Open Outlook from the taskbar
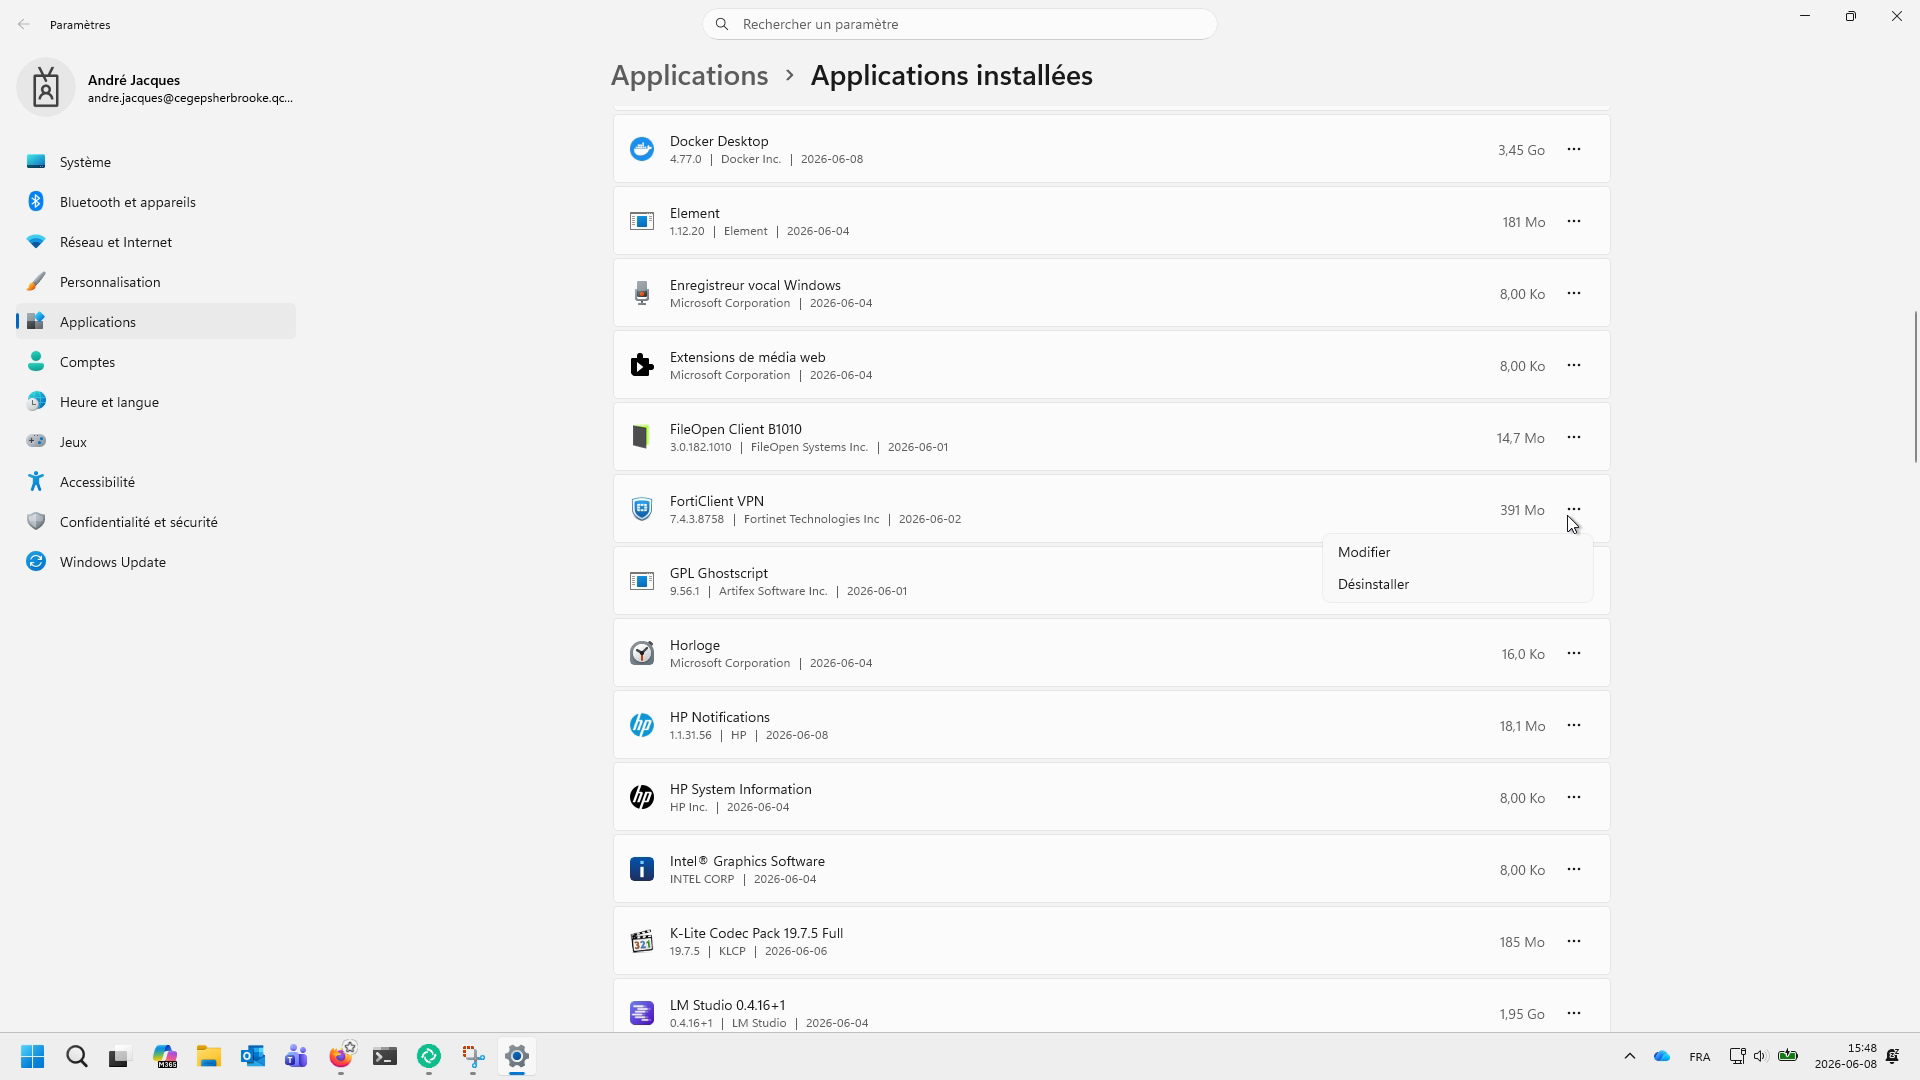 253,1057
